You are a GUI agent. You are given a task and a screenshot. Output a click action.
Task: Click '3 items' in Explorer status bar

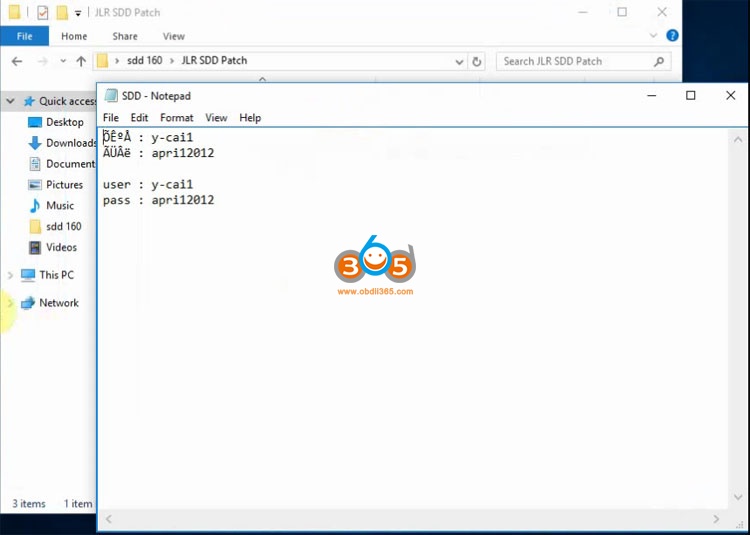tap(29, 503)
